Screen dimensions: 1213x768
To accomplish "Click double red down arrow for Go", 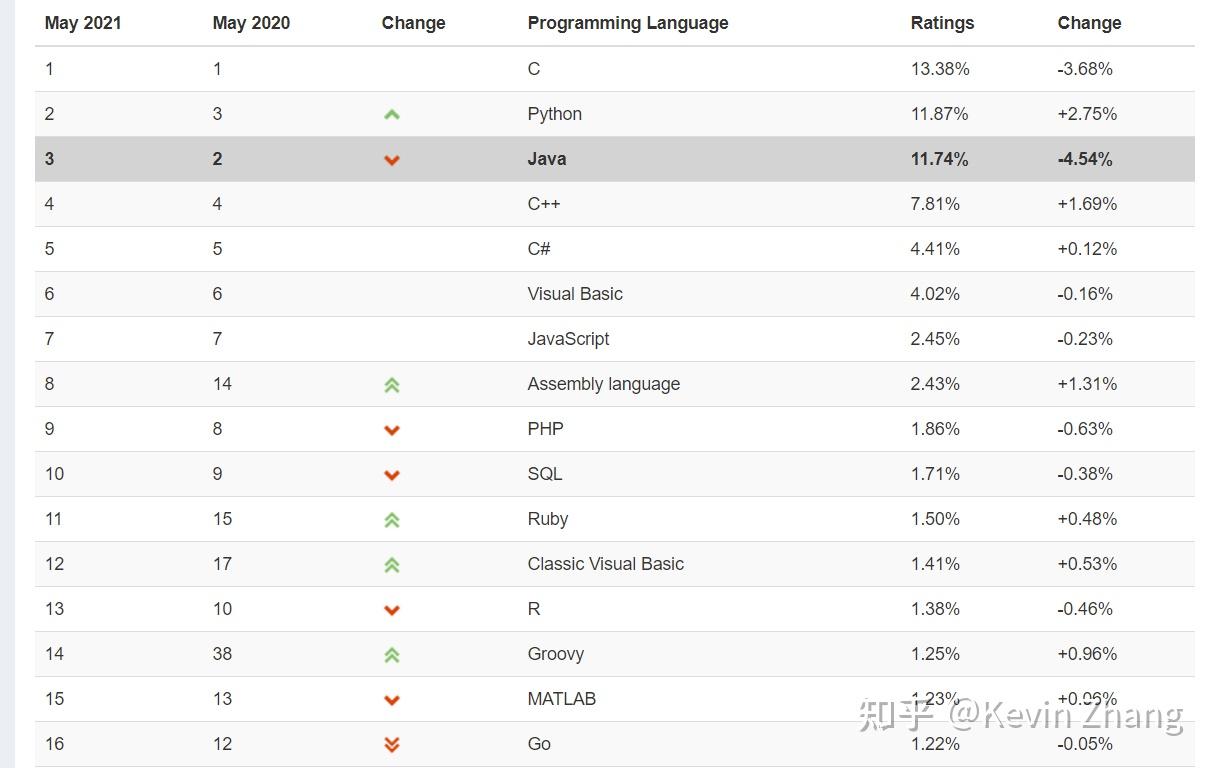I will (392, 745).
